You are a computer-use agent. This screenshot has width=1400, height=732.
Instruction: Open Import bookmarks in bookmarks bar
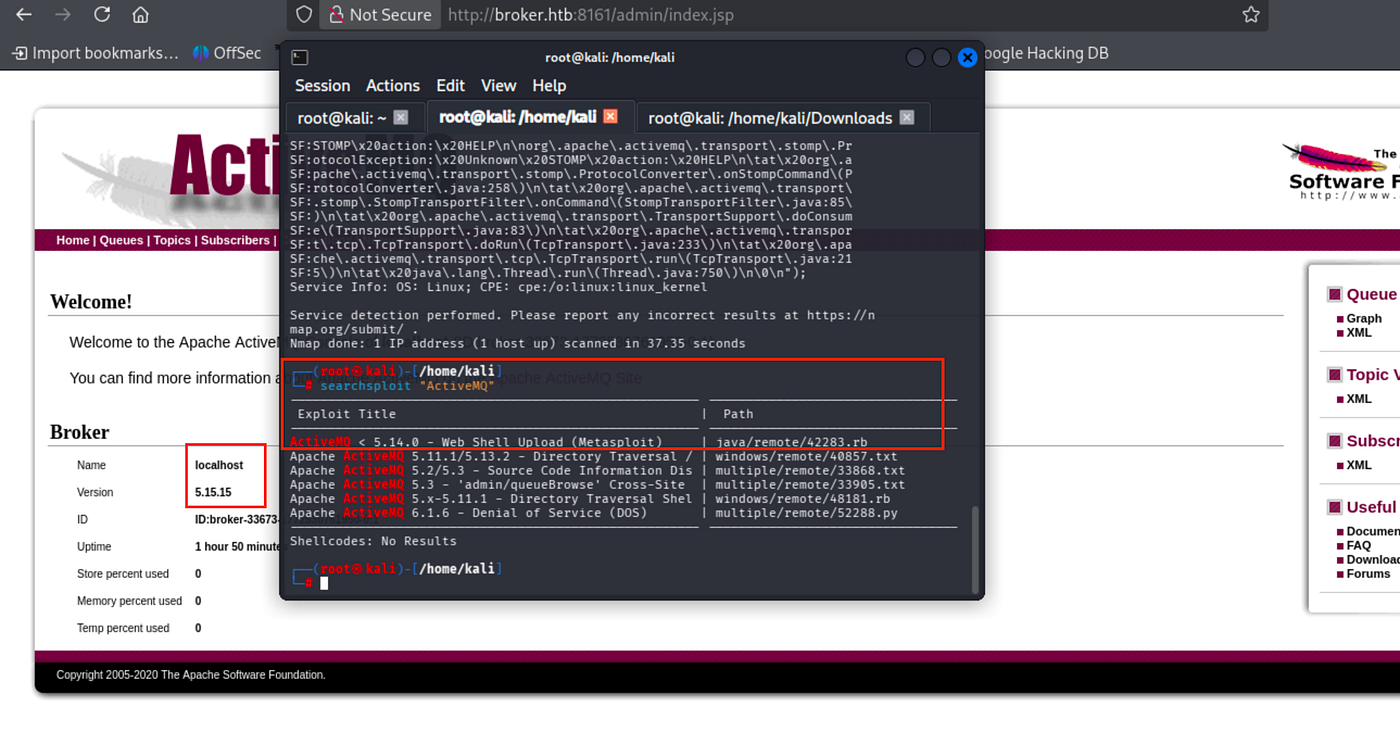coord(95,53)
